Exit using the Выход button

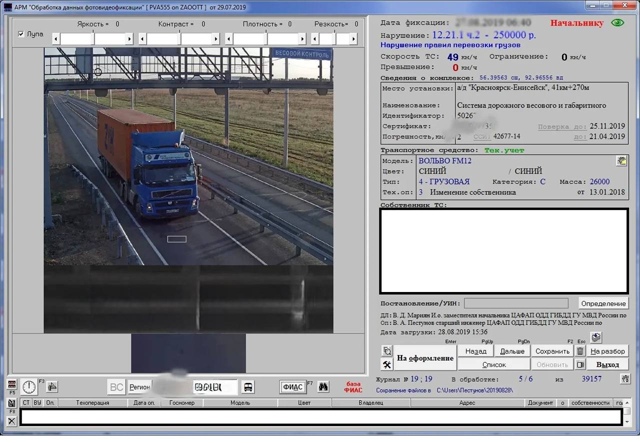(x=607, y=364)
